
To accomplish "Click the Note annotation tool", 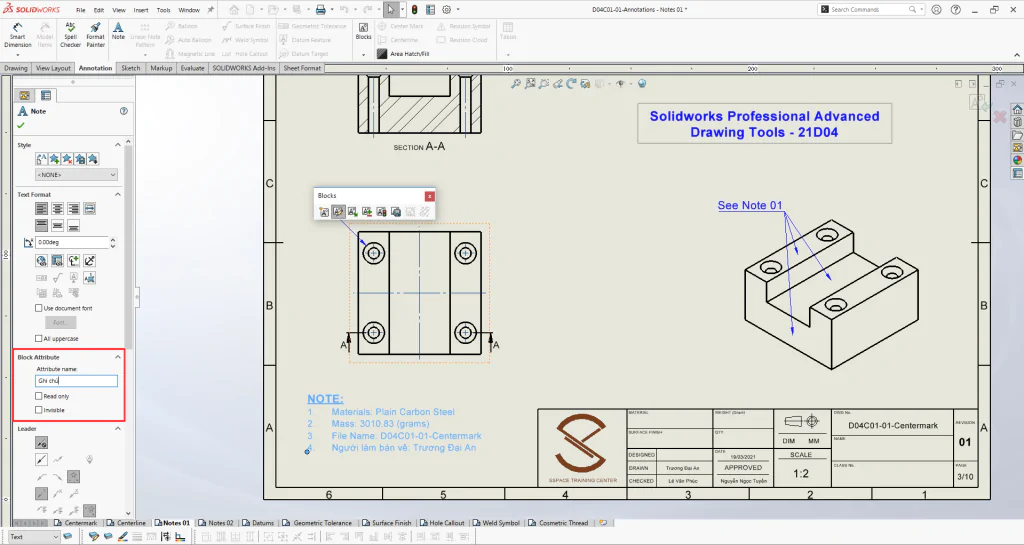I will 118,31.
